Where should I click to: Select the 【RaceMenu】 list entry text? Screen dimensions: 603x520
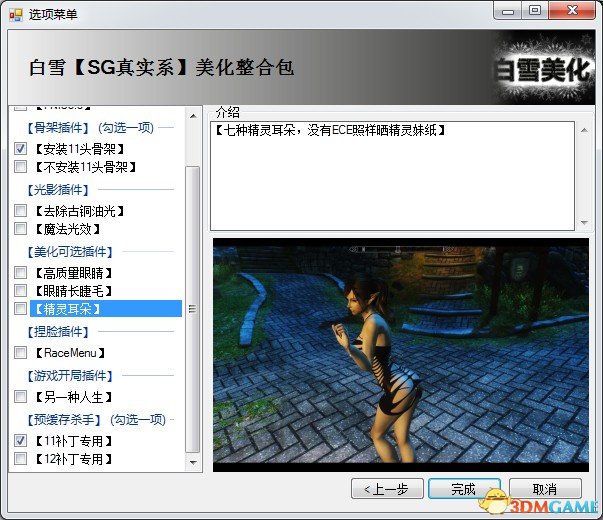70,353
